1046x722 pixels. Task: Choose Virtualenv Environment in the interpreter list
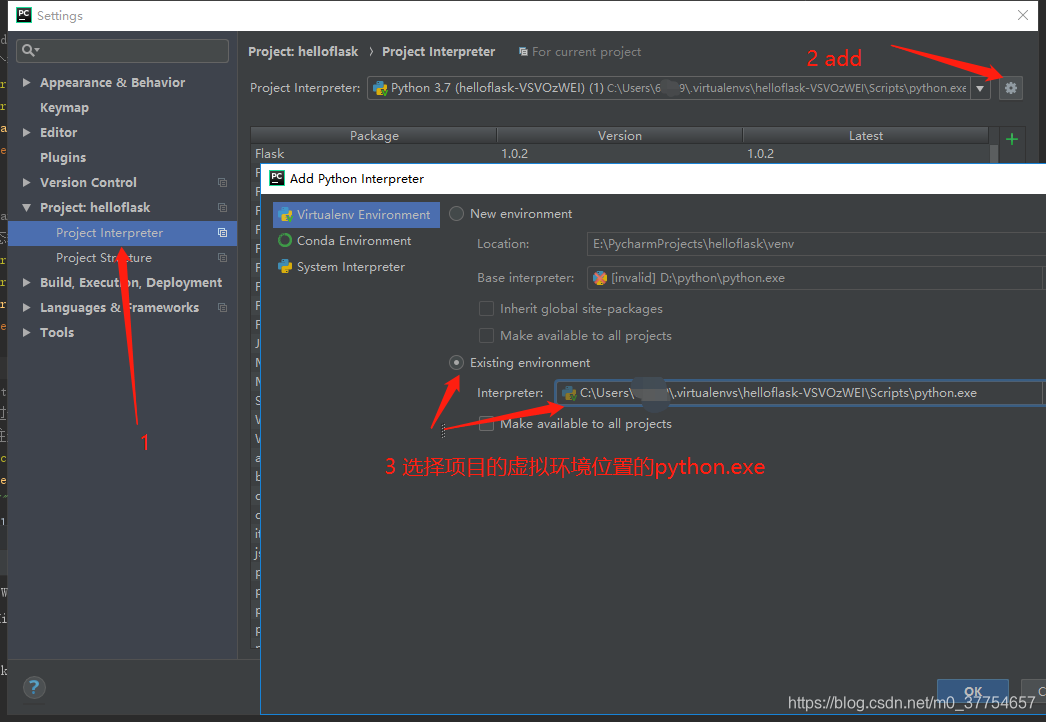coord(356,215)
